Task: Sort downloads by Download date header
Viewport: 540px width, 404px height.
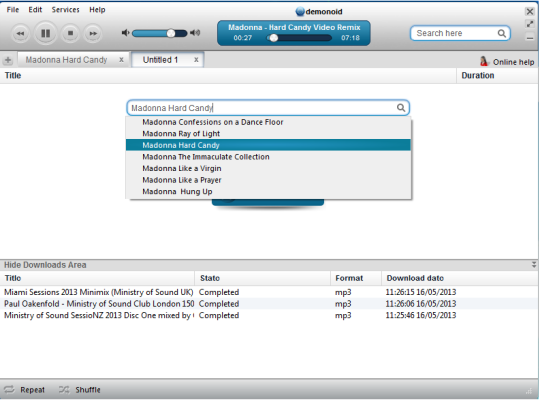Action: (x=459, y=278)
